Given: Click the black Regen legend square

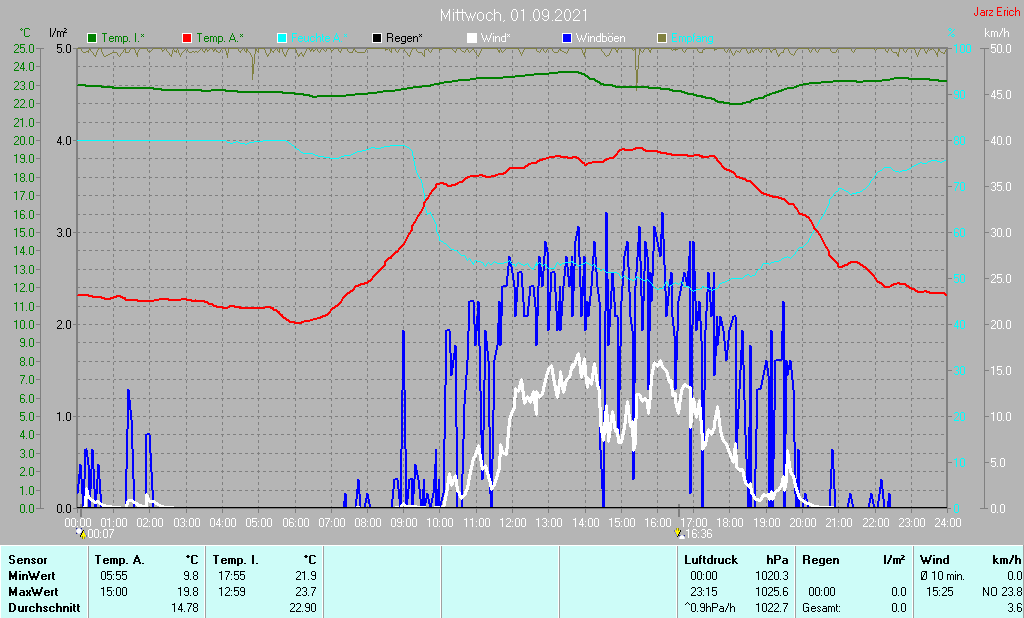Looking at the screenshot, I should [x=377, y=38].
